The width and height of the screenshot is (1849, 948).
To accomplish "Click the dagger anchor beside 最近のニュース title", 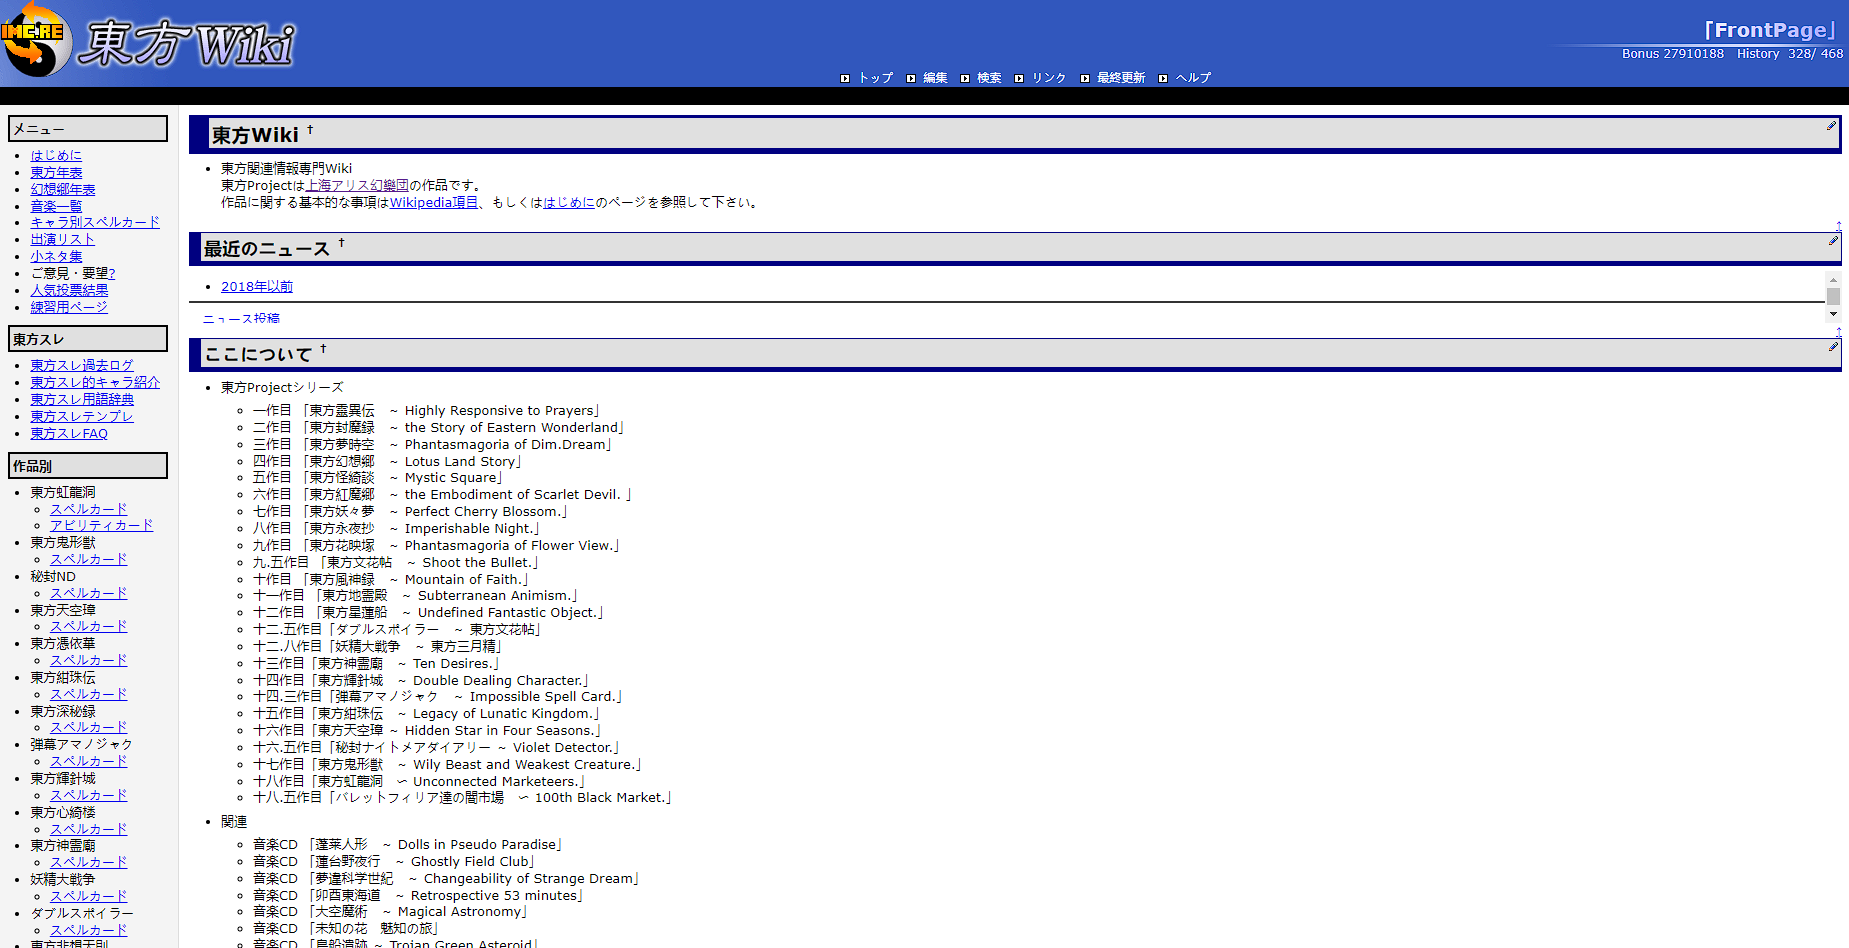I will (x=341, y=243).
